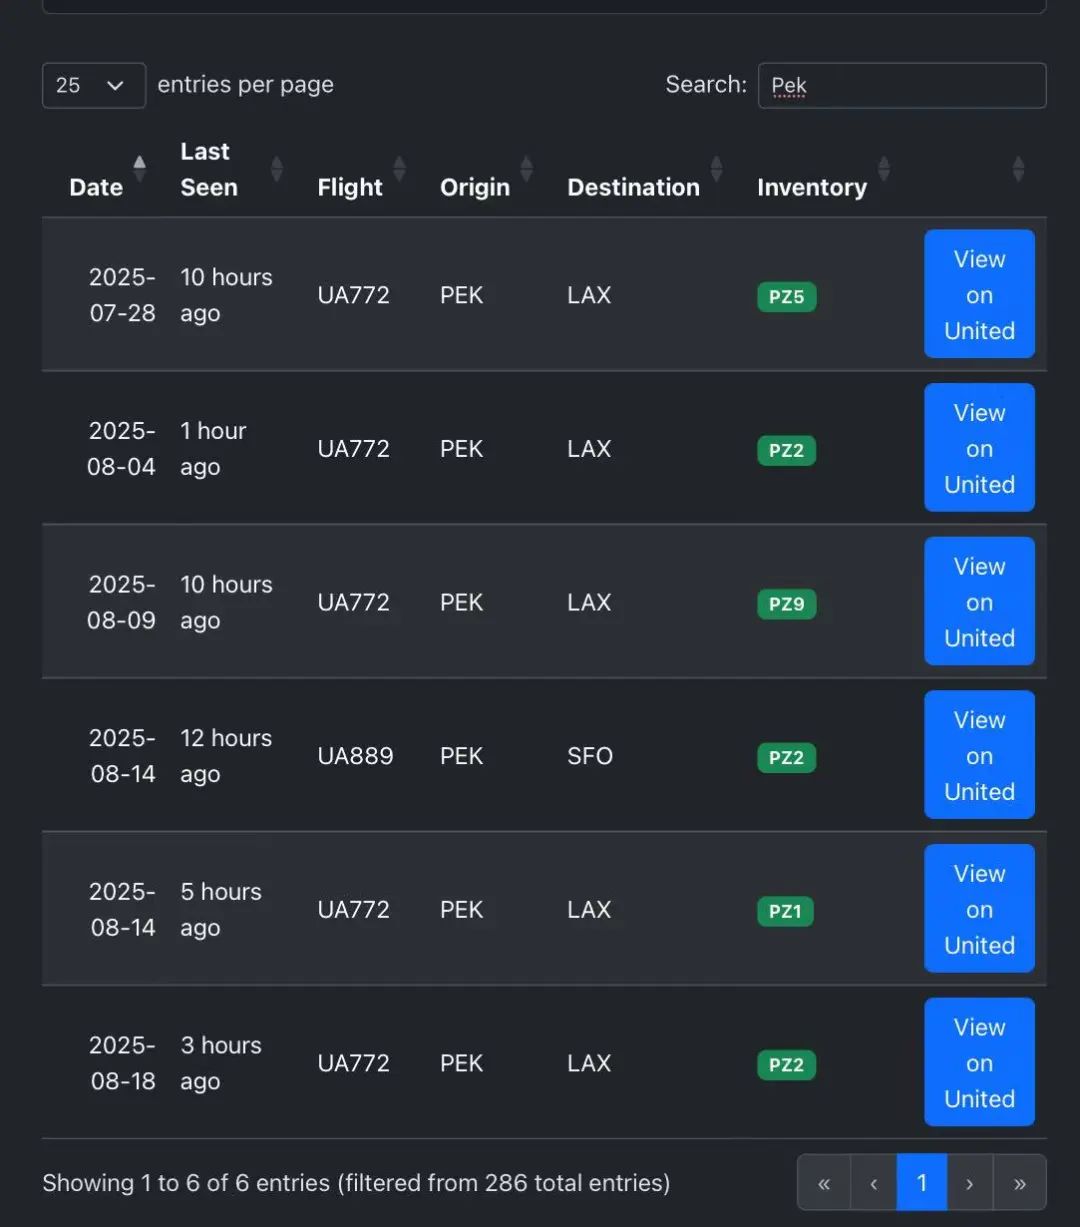Open the entries per page dropdown
This screenshot has width=1080, height=1227.
(x=93, y=85)
